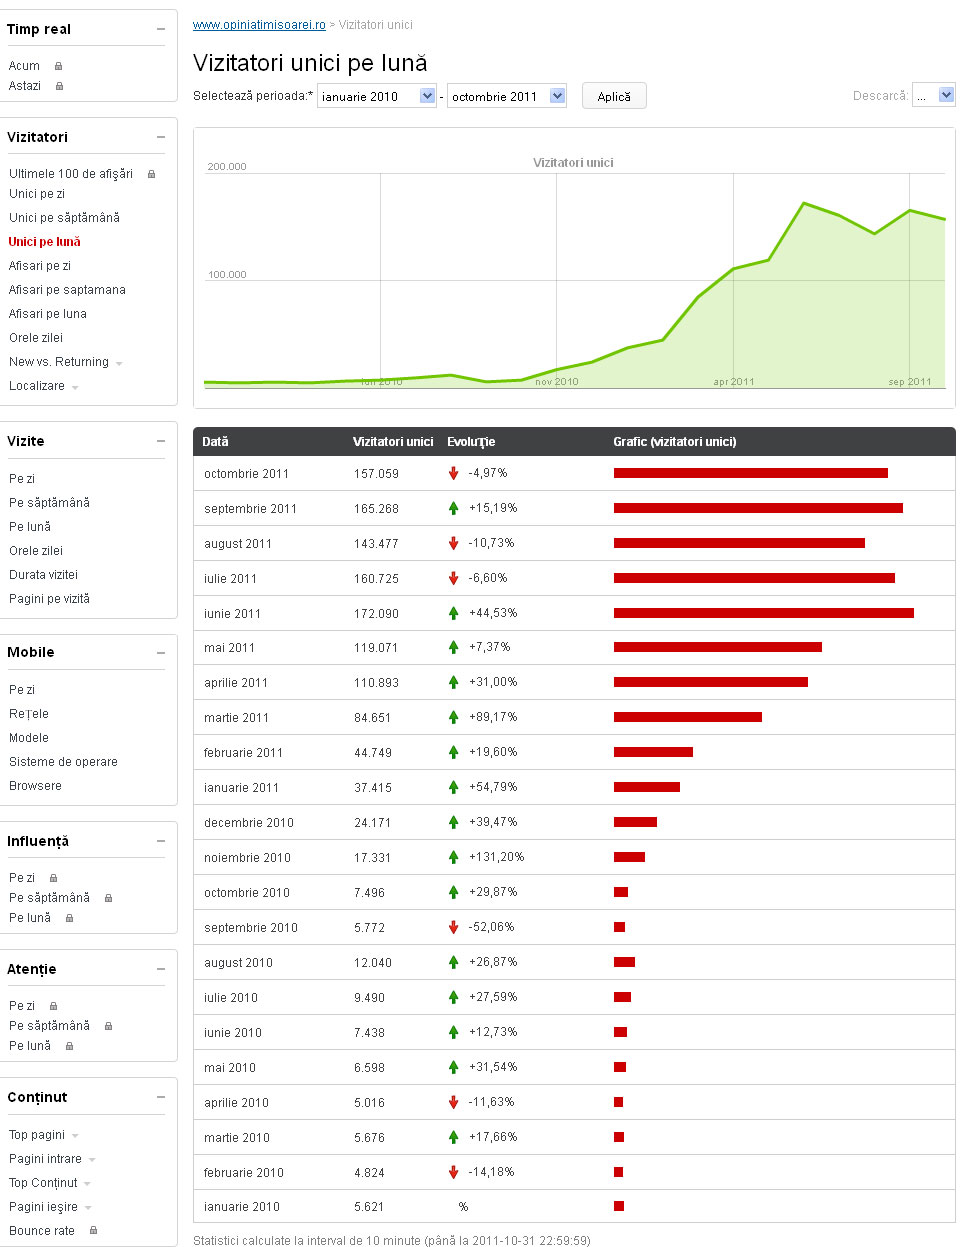Expand the Localizare submenu arrow
Viewport: 976px width, 1247px height.
click(x=75, y=387)
